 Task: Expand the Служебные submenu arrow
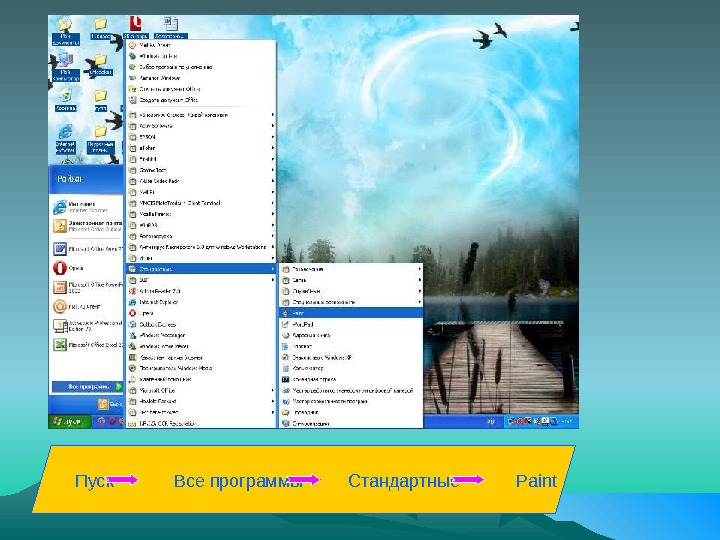(x=420, y=291)
